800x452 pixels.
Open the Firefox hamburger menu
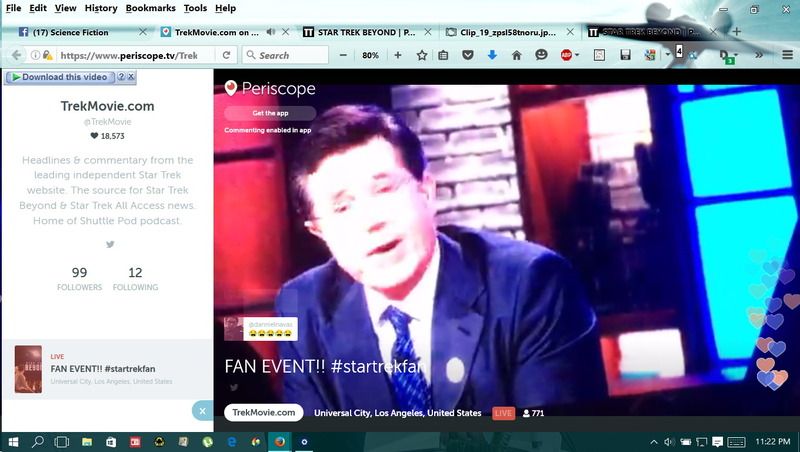point(787,55)
